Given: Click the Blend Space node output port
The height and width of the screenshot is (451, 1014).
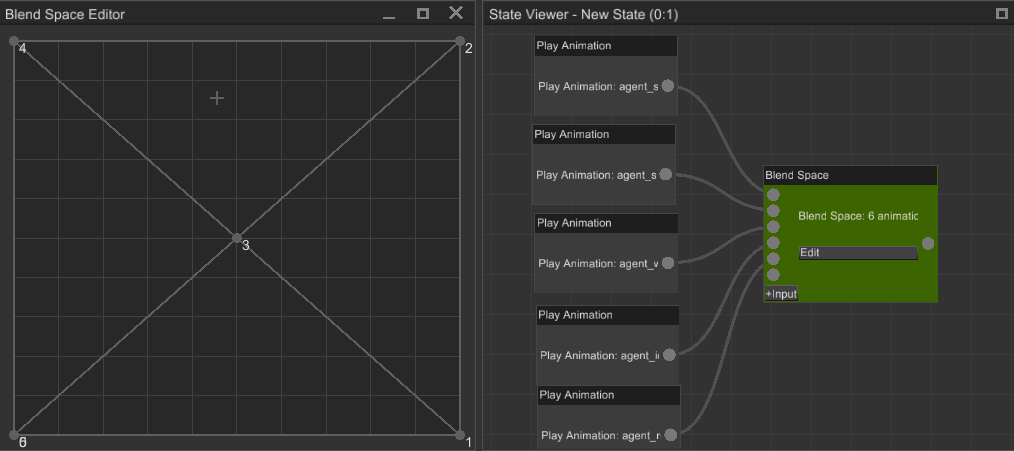Looking at the screenshot, I should 928,243.
